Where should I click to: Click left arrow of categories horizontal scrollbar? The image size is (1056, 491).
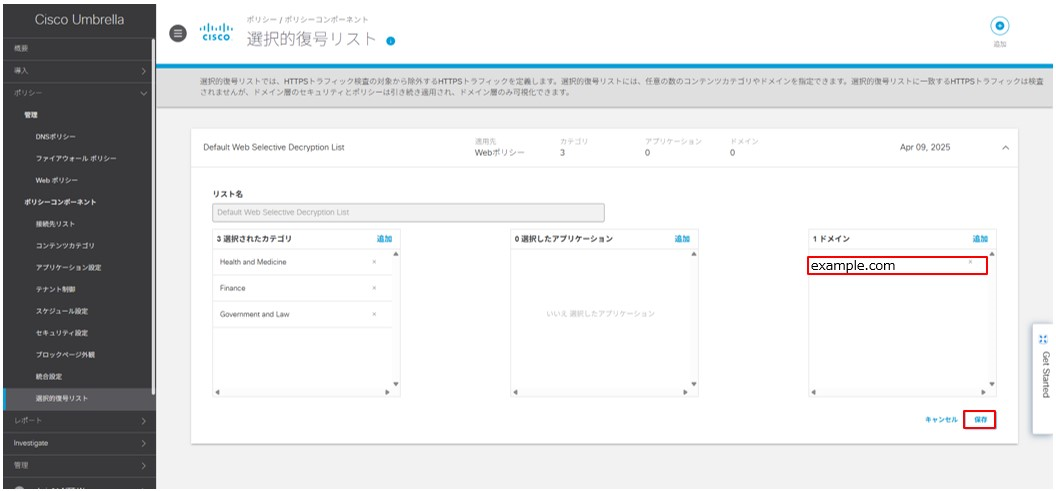coord(217,392)
